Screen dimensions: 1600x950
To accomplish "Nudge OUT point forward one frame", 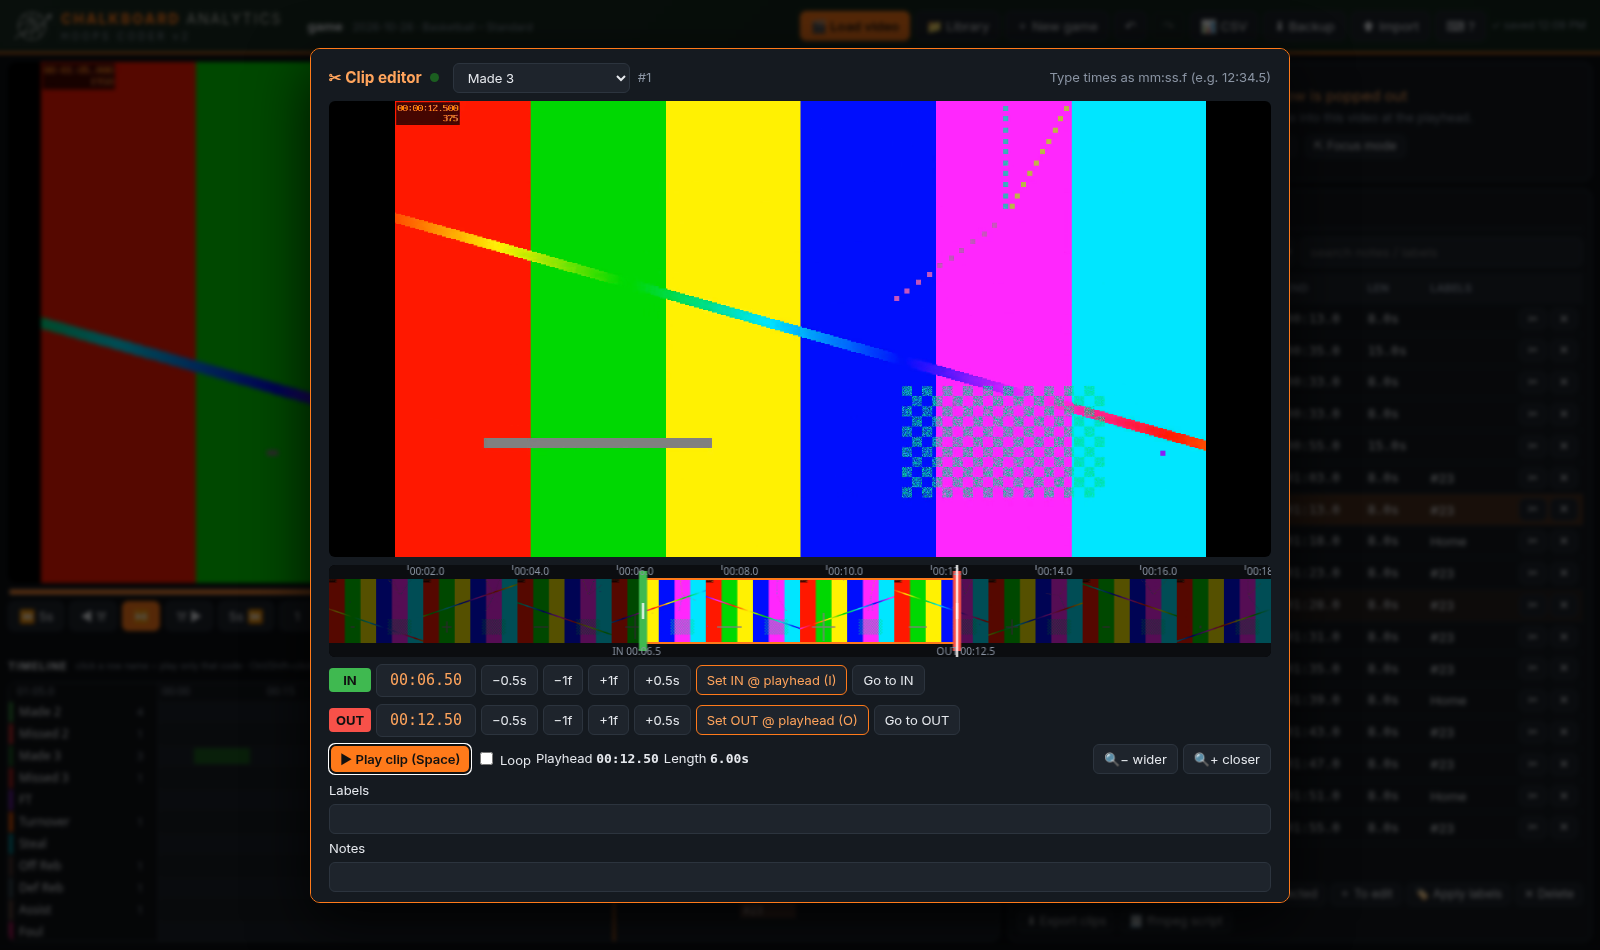I will click(x=609, y=720).
